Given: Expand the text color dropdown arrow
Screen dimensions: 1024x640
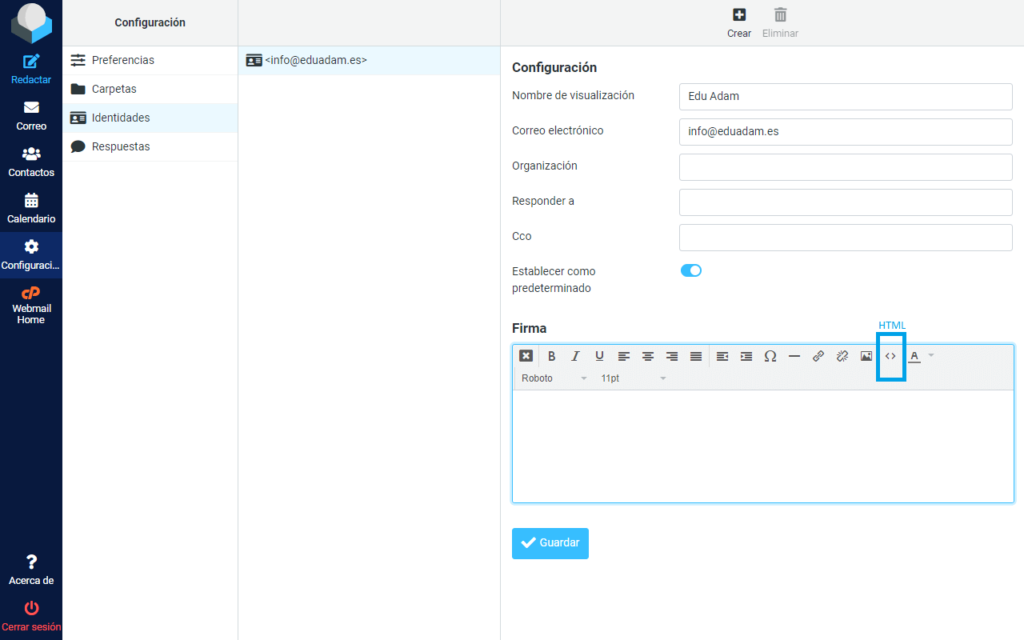Looking at the screenshot, I should (x=931, y=356).
